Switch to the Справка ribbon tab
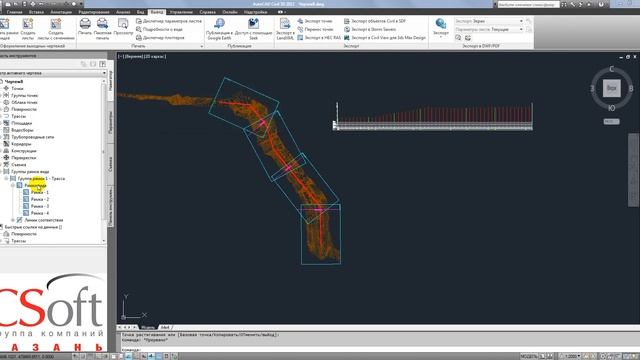640x360 pixels. pos(207,12)
